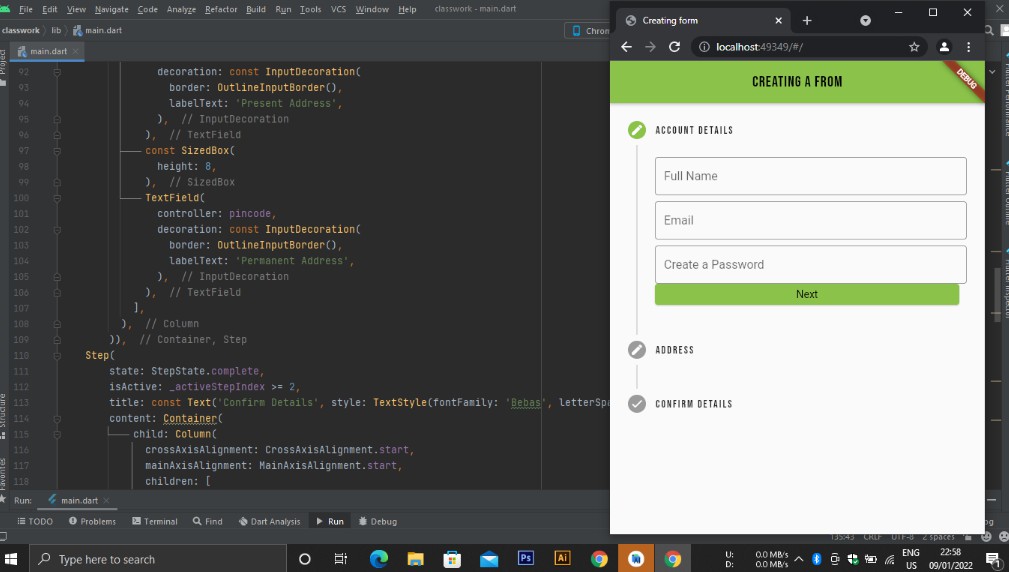The image size is (1009, 572).
Task: Click the taskbar search box
Action: [x=158, y=558]
